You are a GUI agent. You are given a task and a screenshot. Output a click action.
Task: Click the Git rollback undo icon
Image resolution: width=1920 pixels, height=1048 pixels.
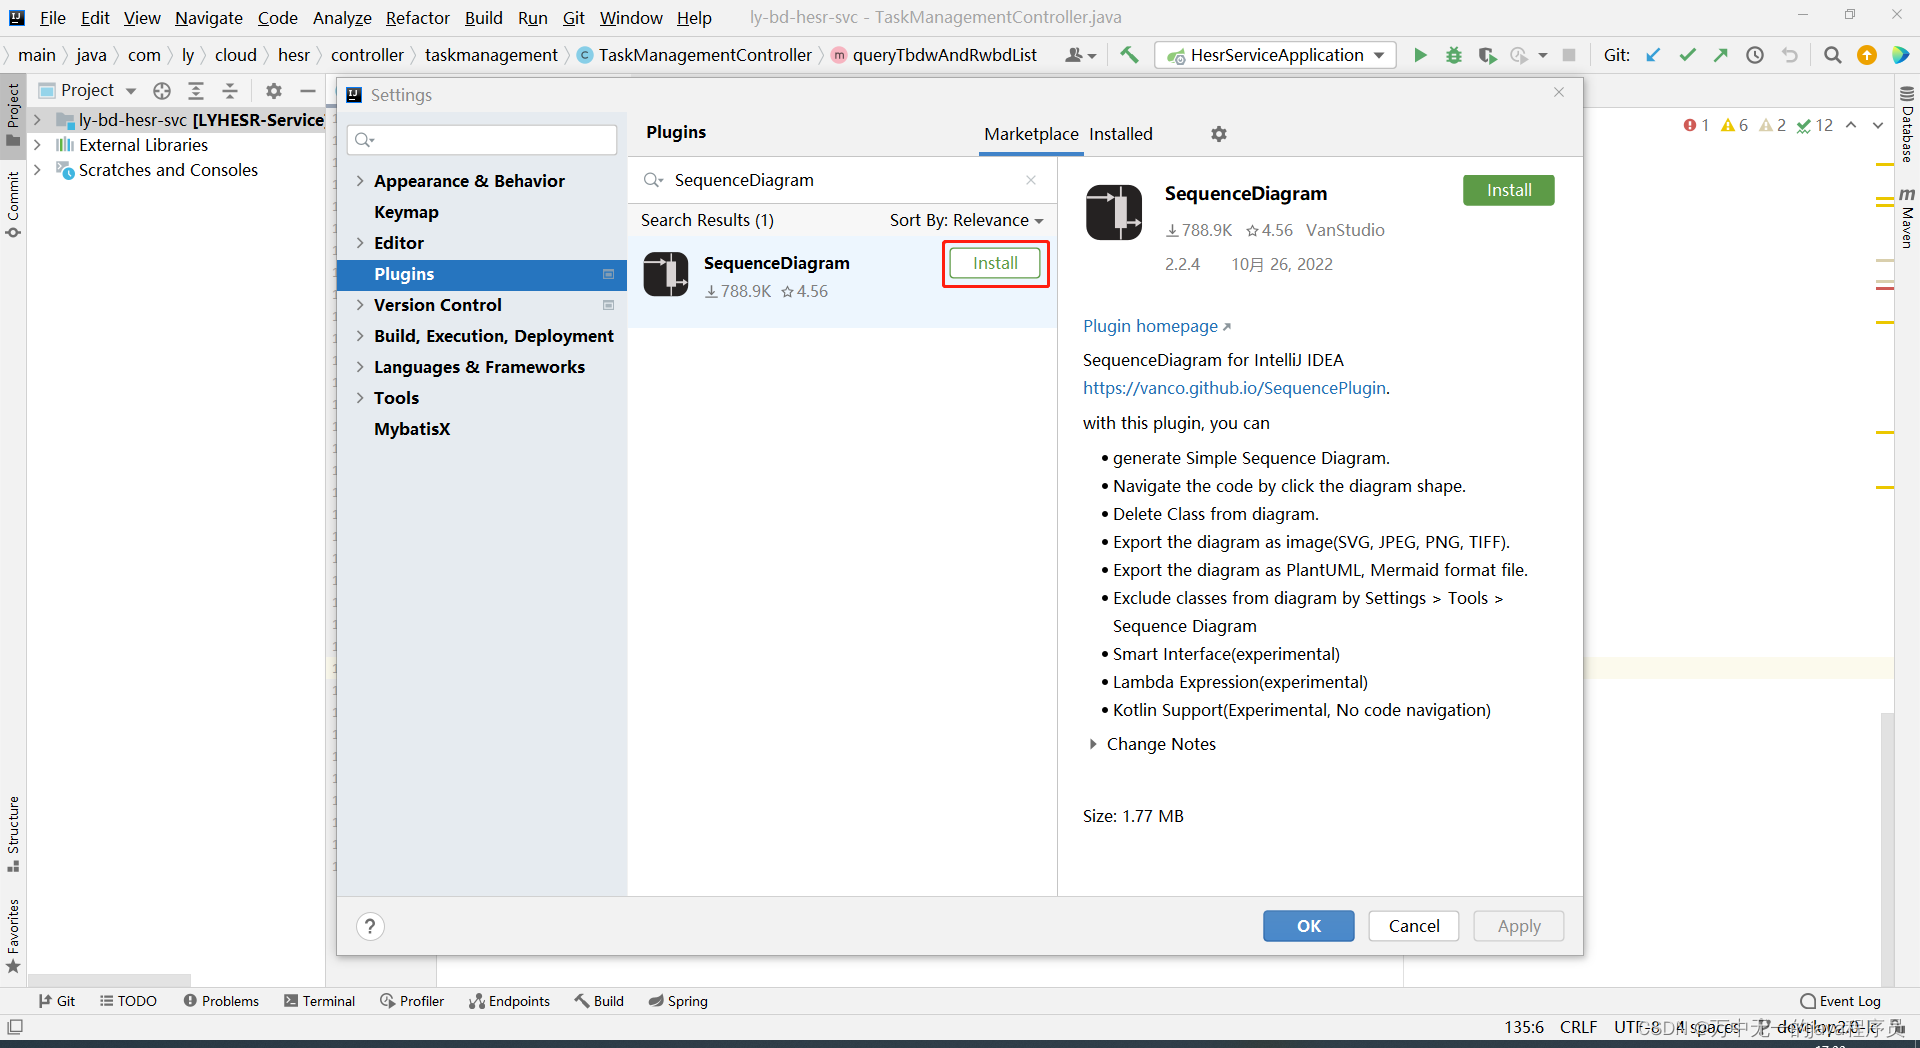1790,55
